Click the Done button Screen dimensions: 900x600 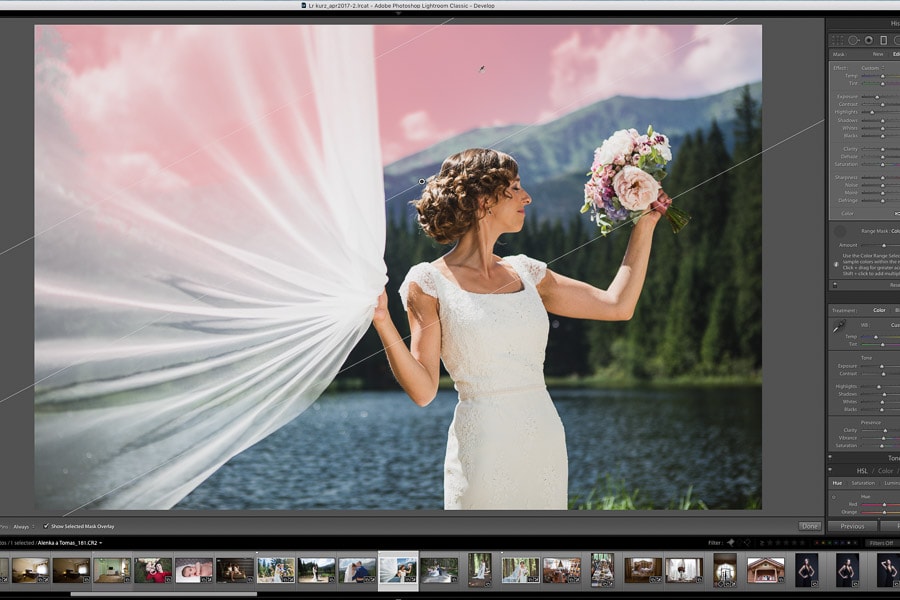pos(810,526)
